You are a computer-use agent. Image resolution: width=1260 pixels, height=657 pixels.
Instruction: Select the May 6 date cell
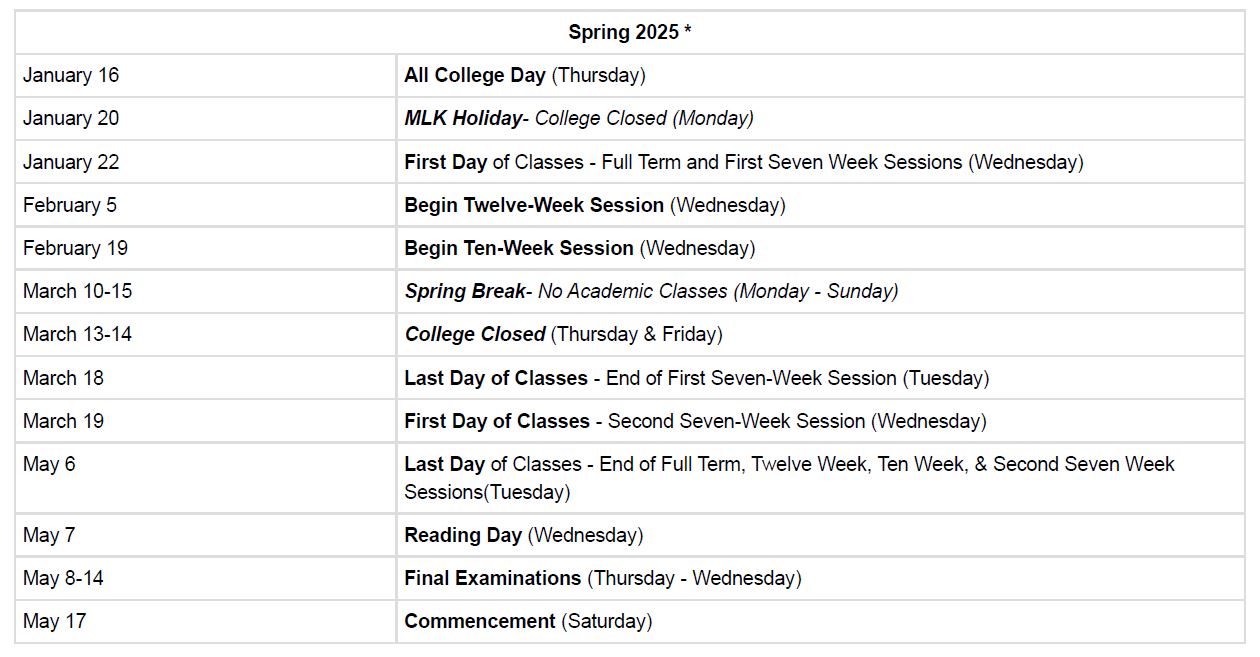tap(206, 478)
